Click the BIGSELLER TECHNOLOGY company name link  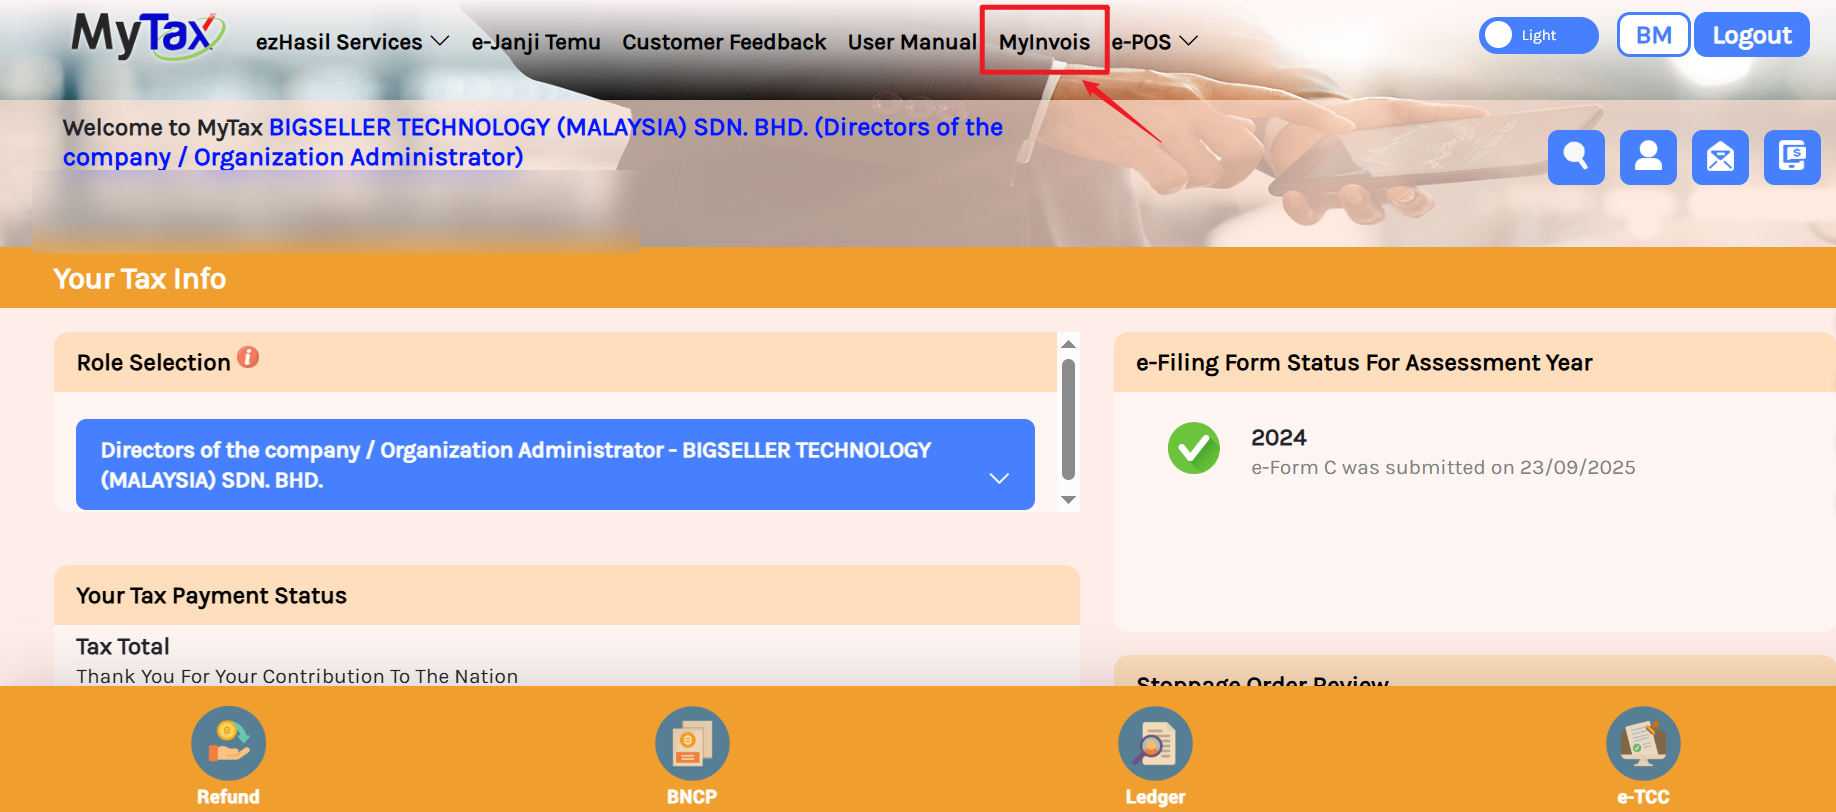click(x=533, y=142)
